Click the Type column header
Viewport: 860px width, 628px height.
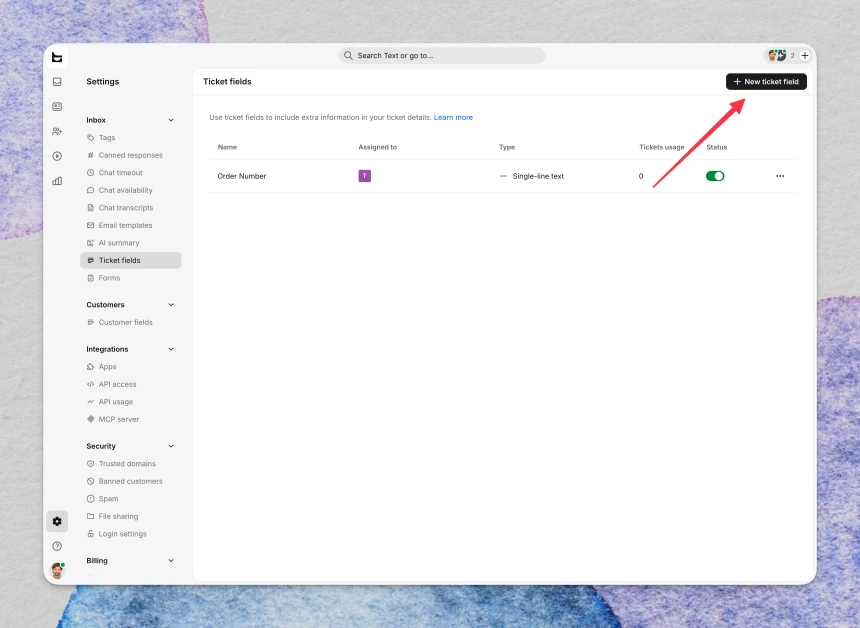point(507,147)
